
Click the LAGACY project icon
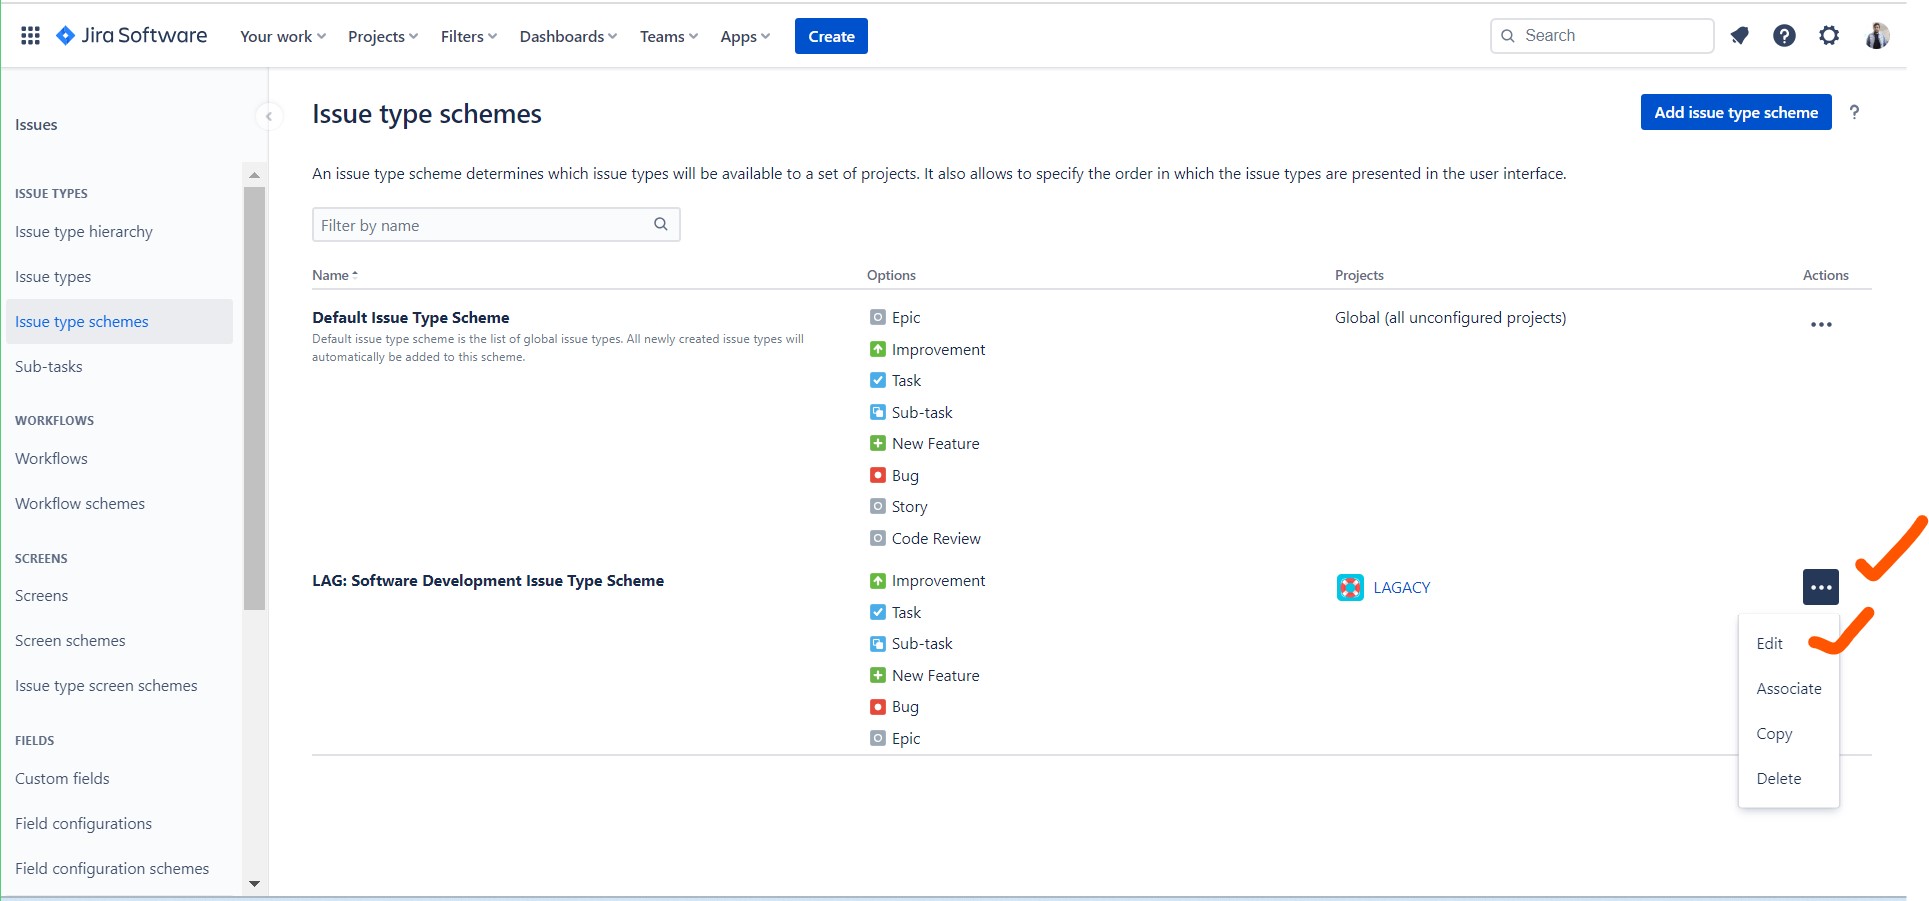click(x=1349, y=588)
